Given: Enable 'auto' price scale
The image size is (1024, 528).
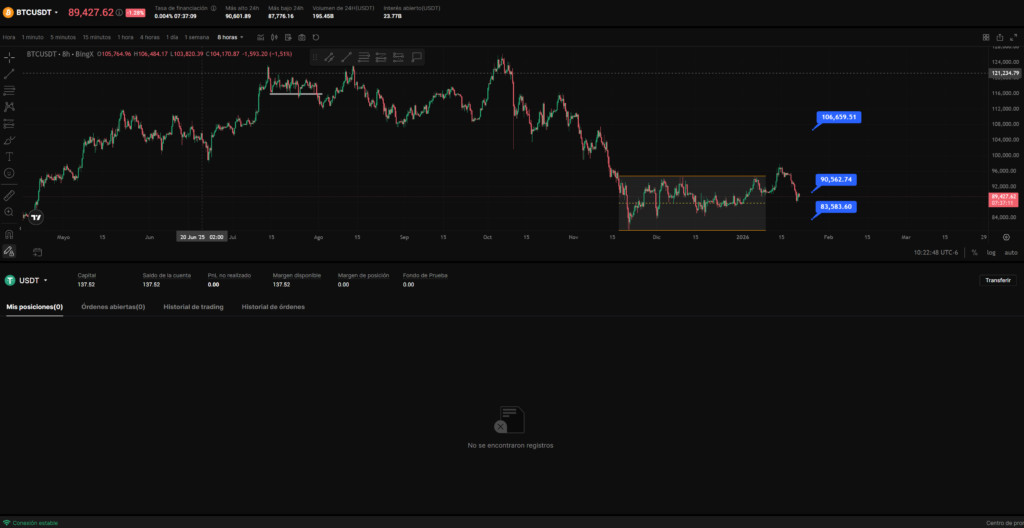Looking at the screenshot, I should (1010, 252).
